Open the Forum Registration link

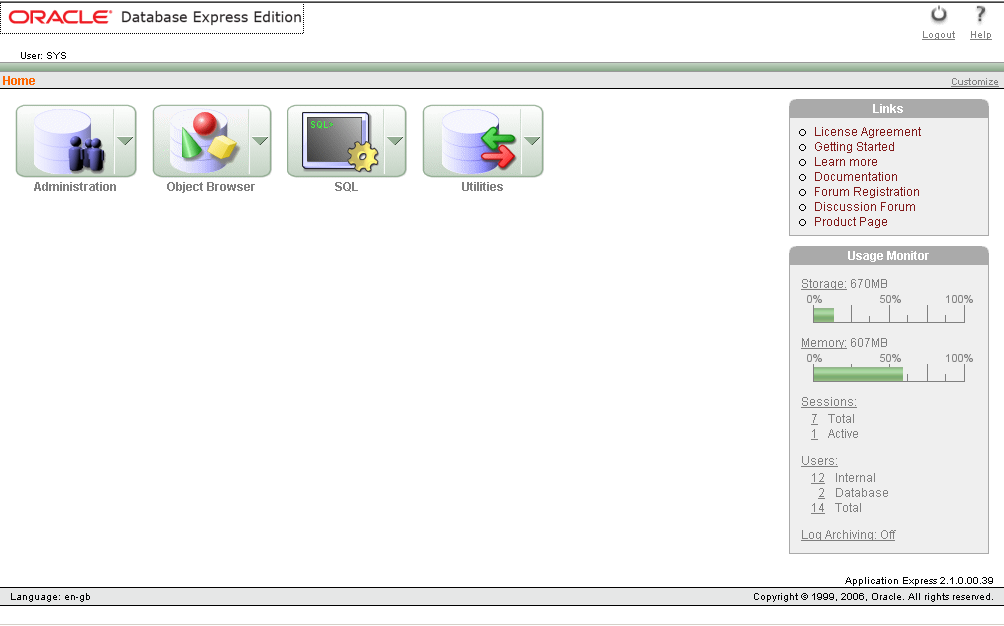coord(866,192)
